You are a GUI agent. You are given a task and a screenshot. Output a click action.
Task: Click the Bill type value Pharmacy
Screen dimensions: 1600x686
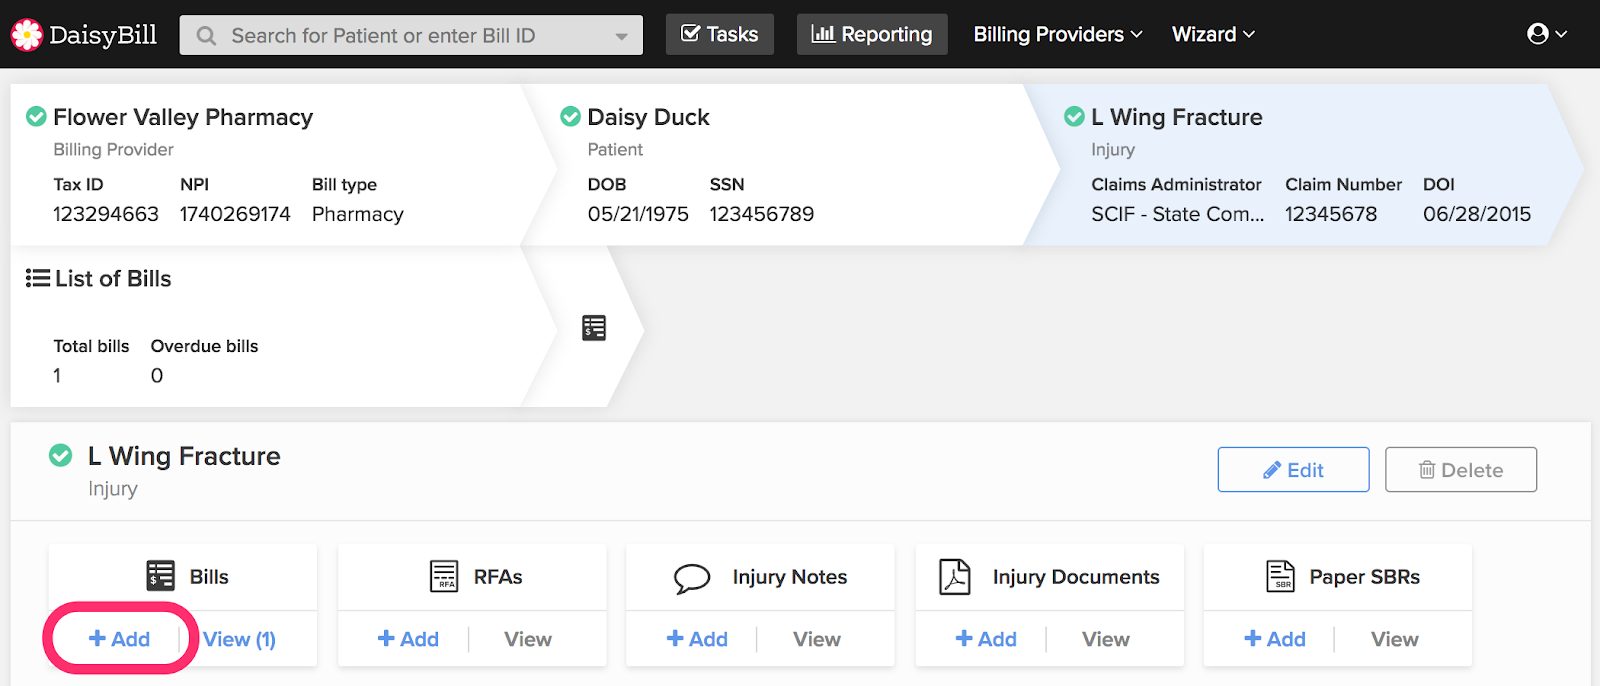click(x=358, y=214)
